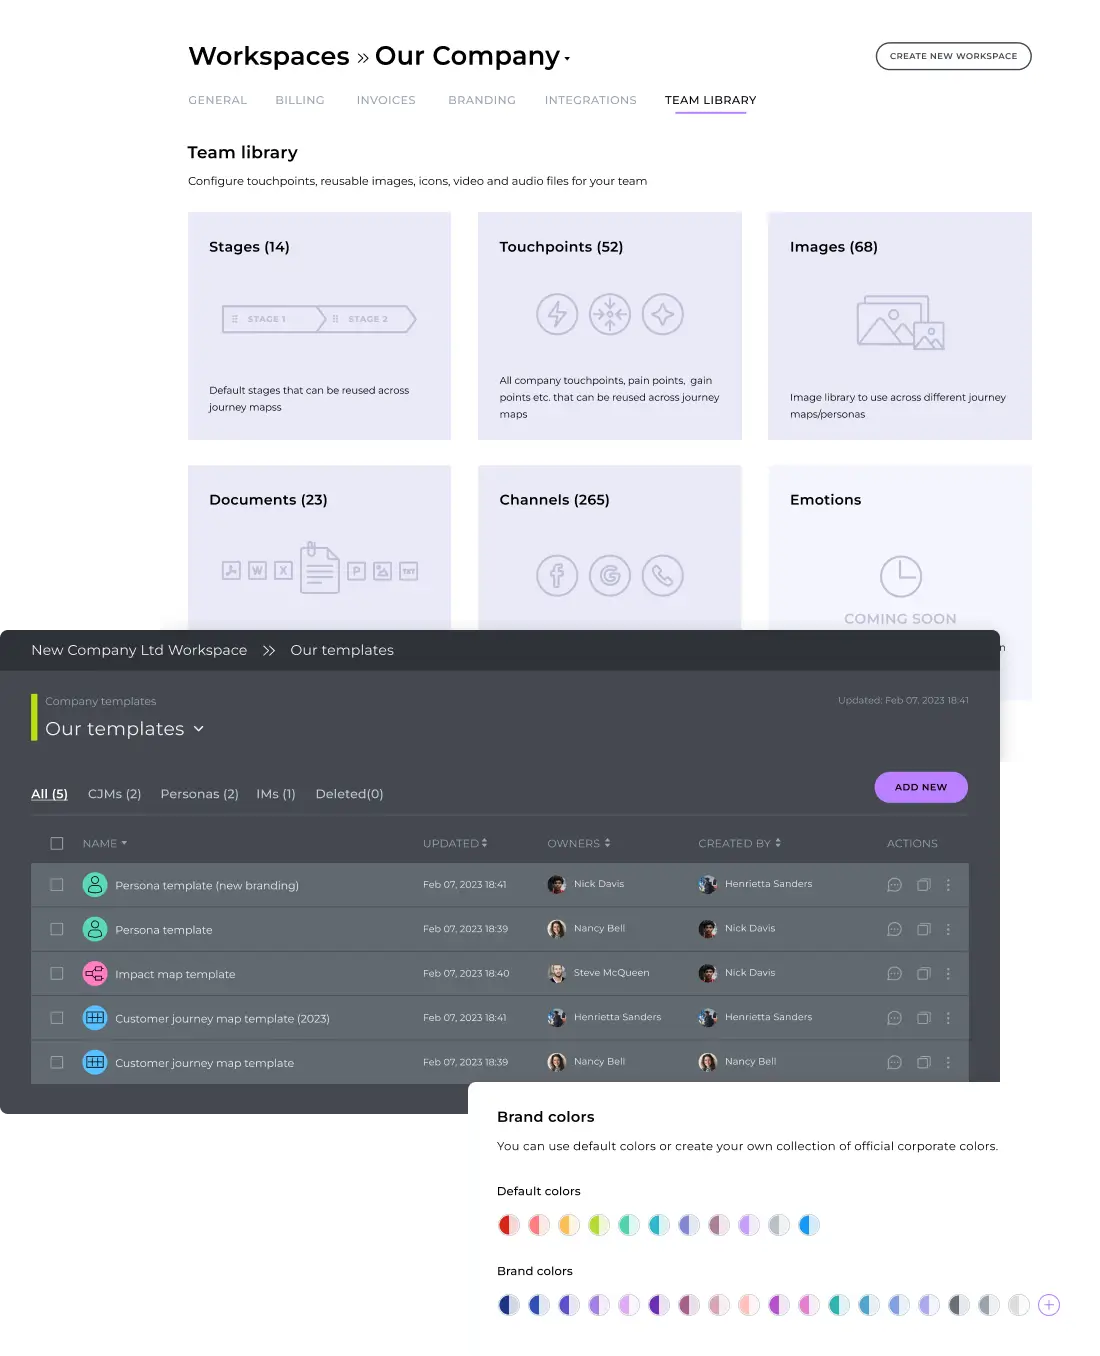
Task: Open more actions for Customer journey map template
Action: pyautogui.click(x=948, y=1063)
